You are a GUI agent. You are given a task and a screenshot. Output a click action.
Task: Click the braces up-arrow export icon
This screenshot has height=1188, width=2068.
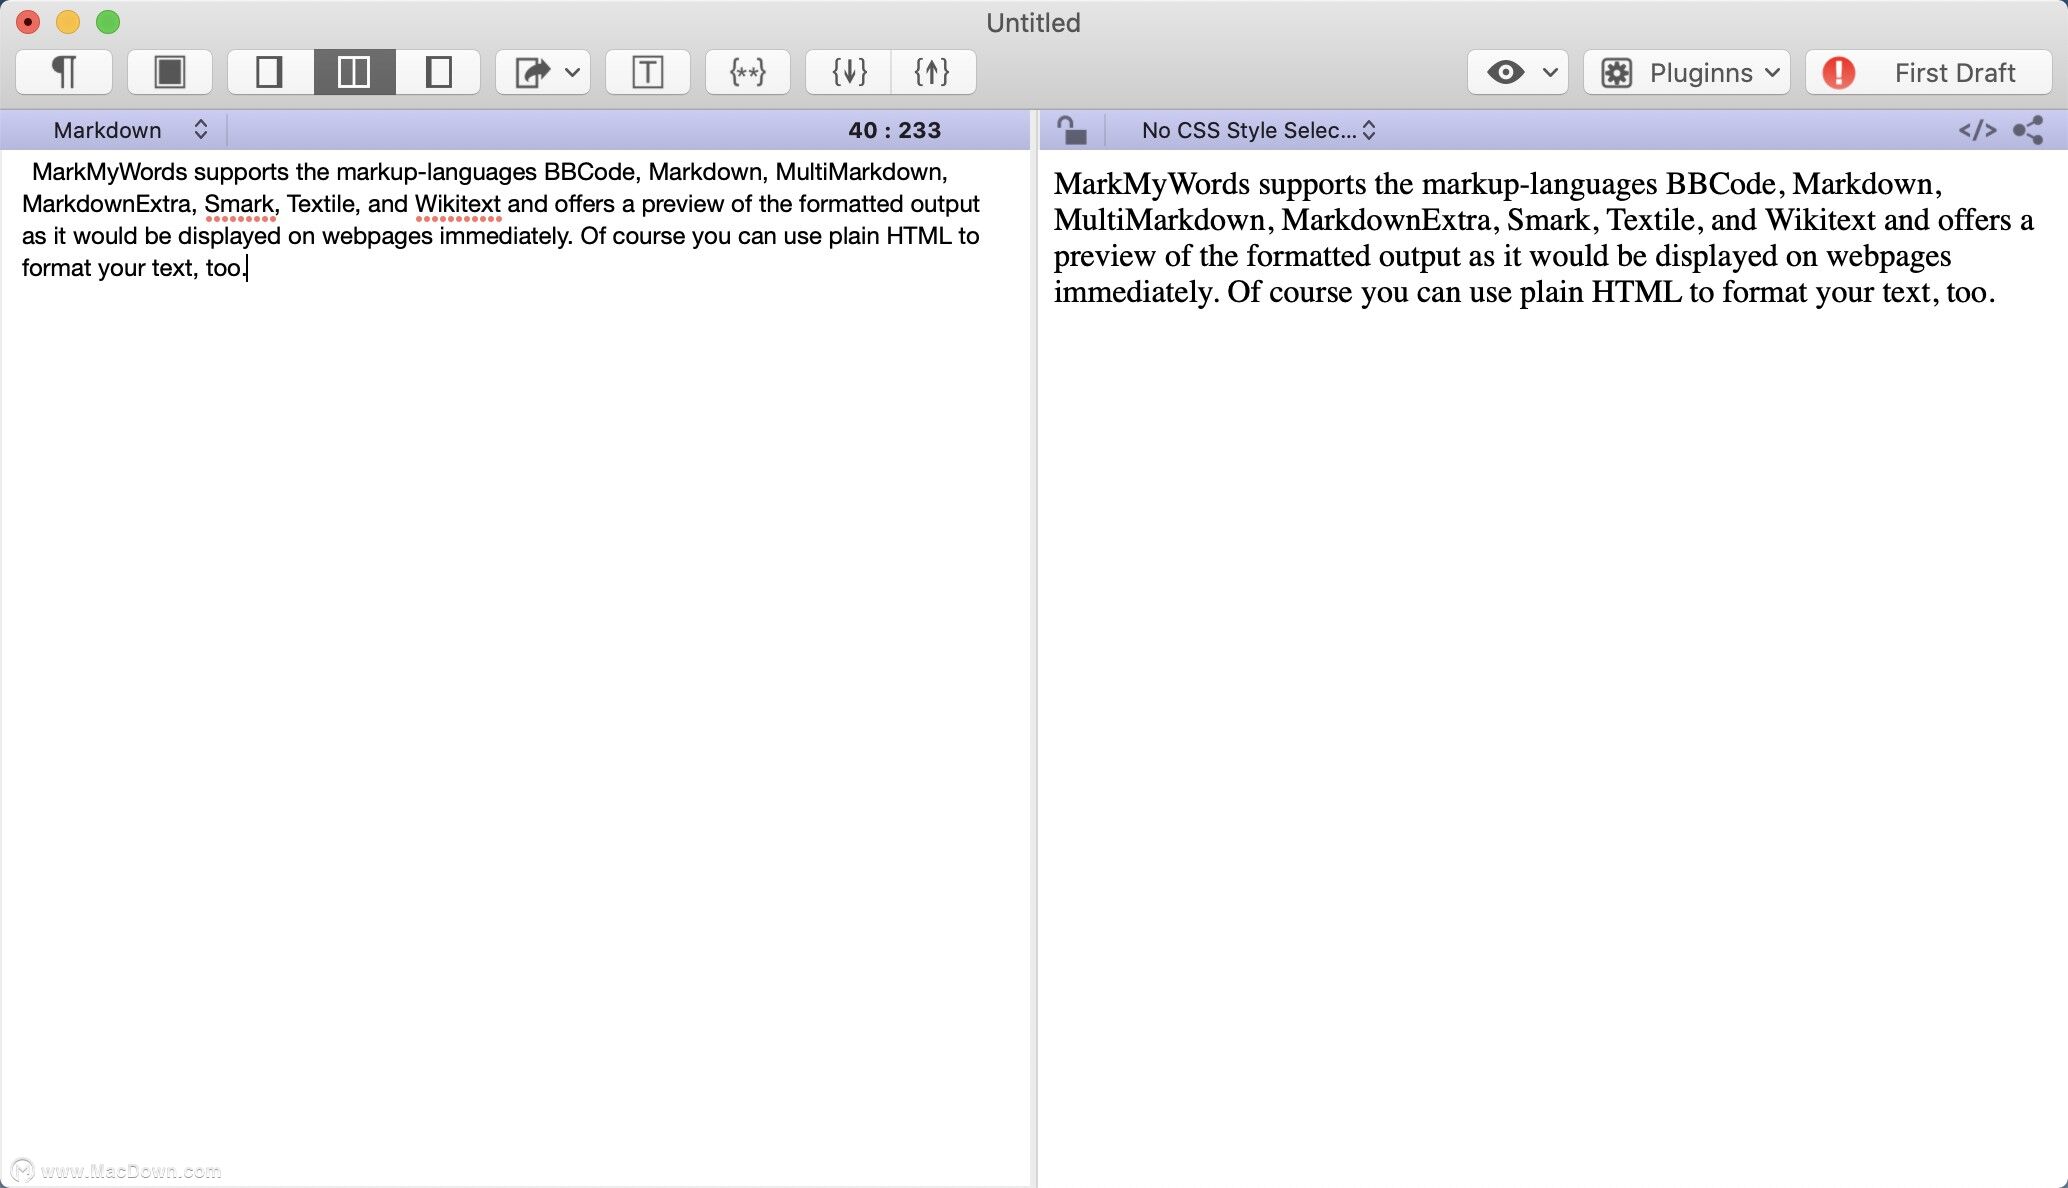click(932, 72)
